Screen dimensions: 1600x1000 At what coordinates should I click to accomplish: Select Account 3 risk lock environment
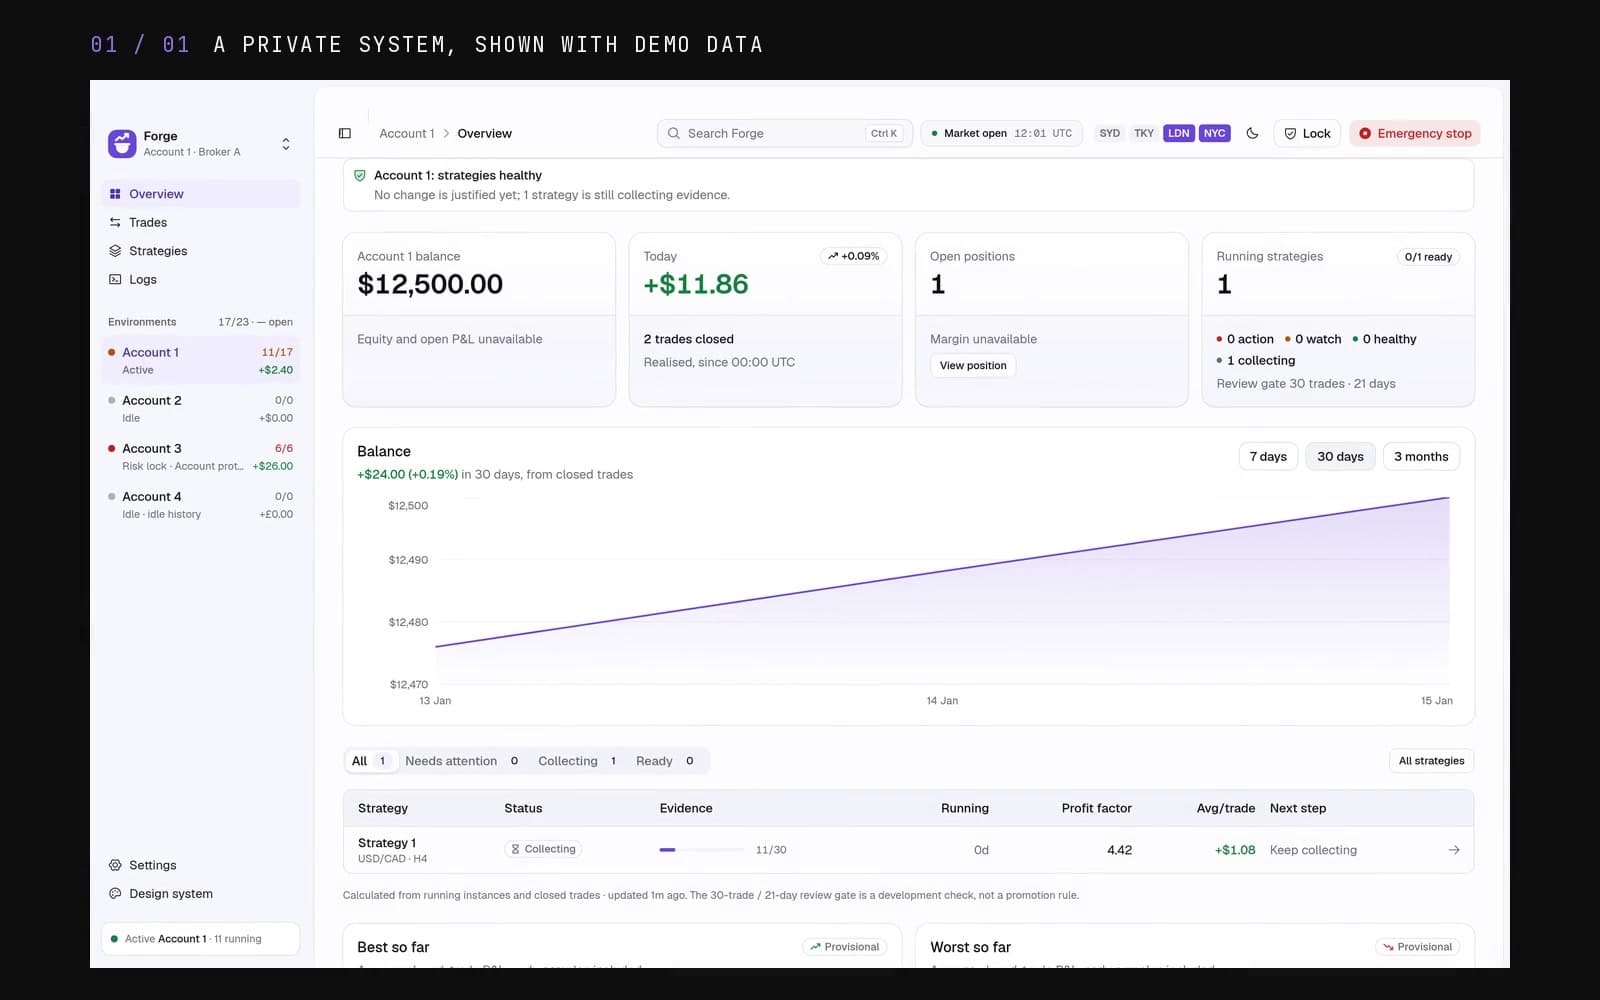tap(201, 457)
